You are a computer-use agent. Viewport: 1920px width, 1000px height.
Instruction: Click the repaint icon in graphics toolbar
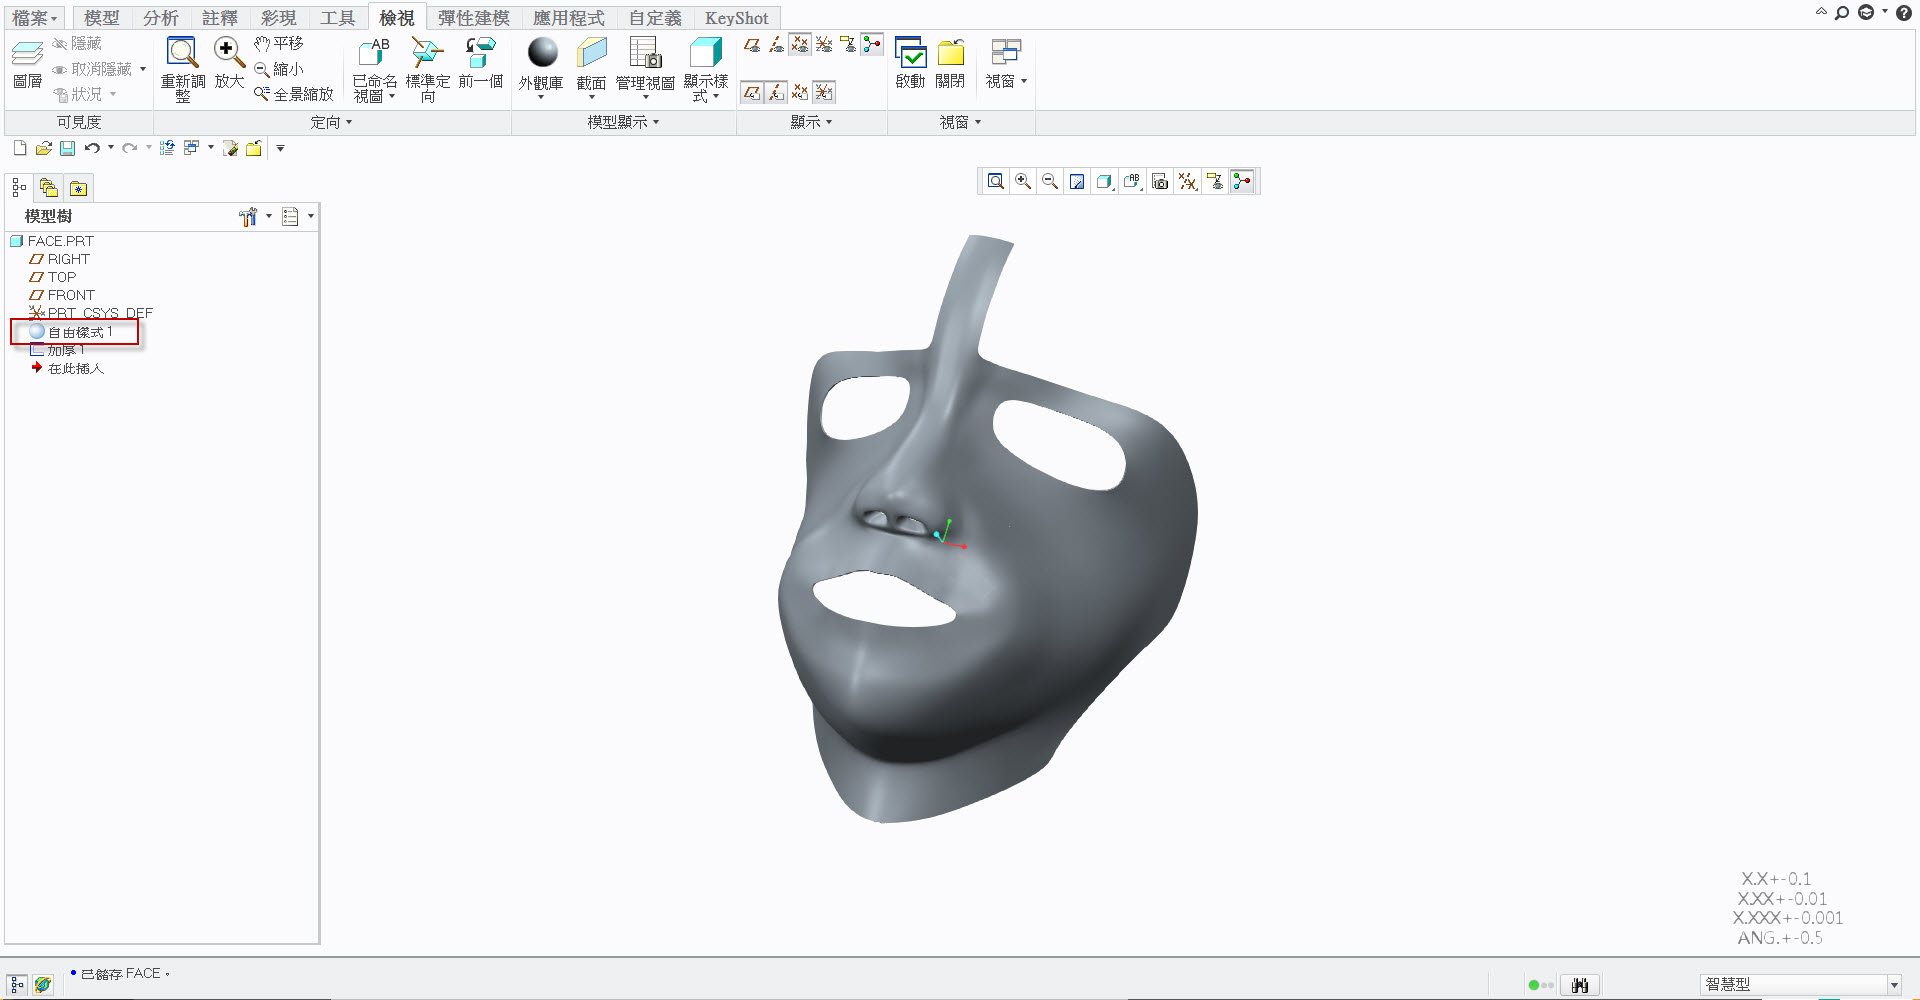[x=1077, y=181]
